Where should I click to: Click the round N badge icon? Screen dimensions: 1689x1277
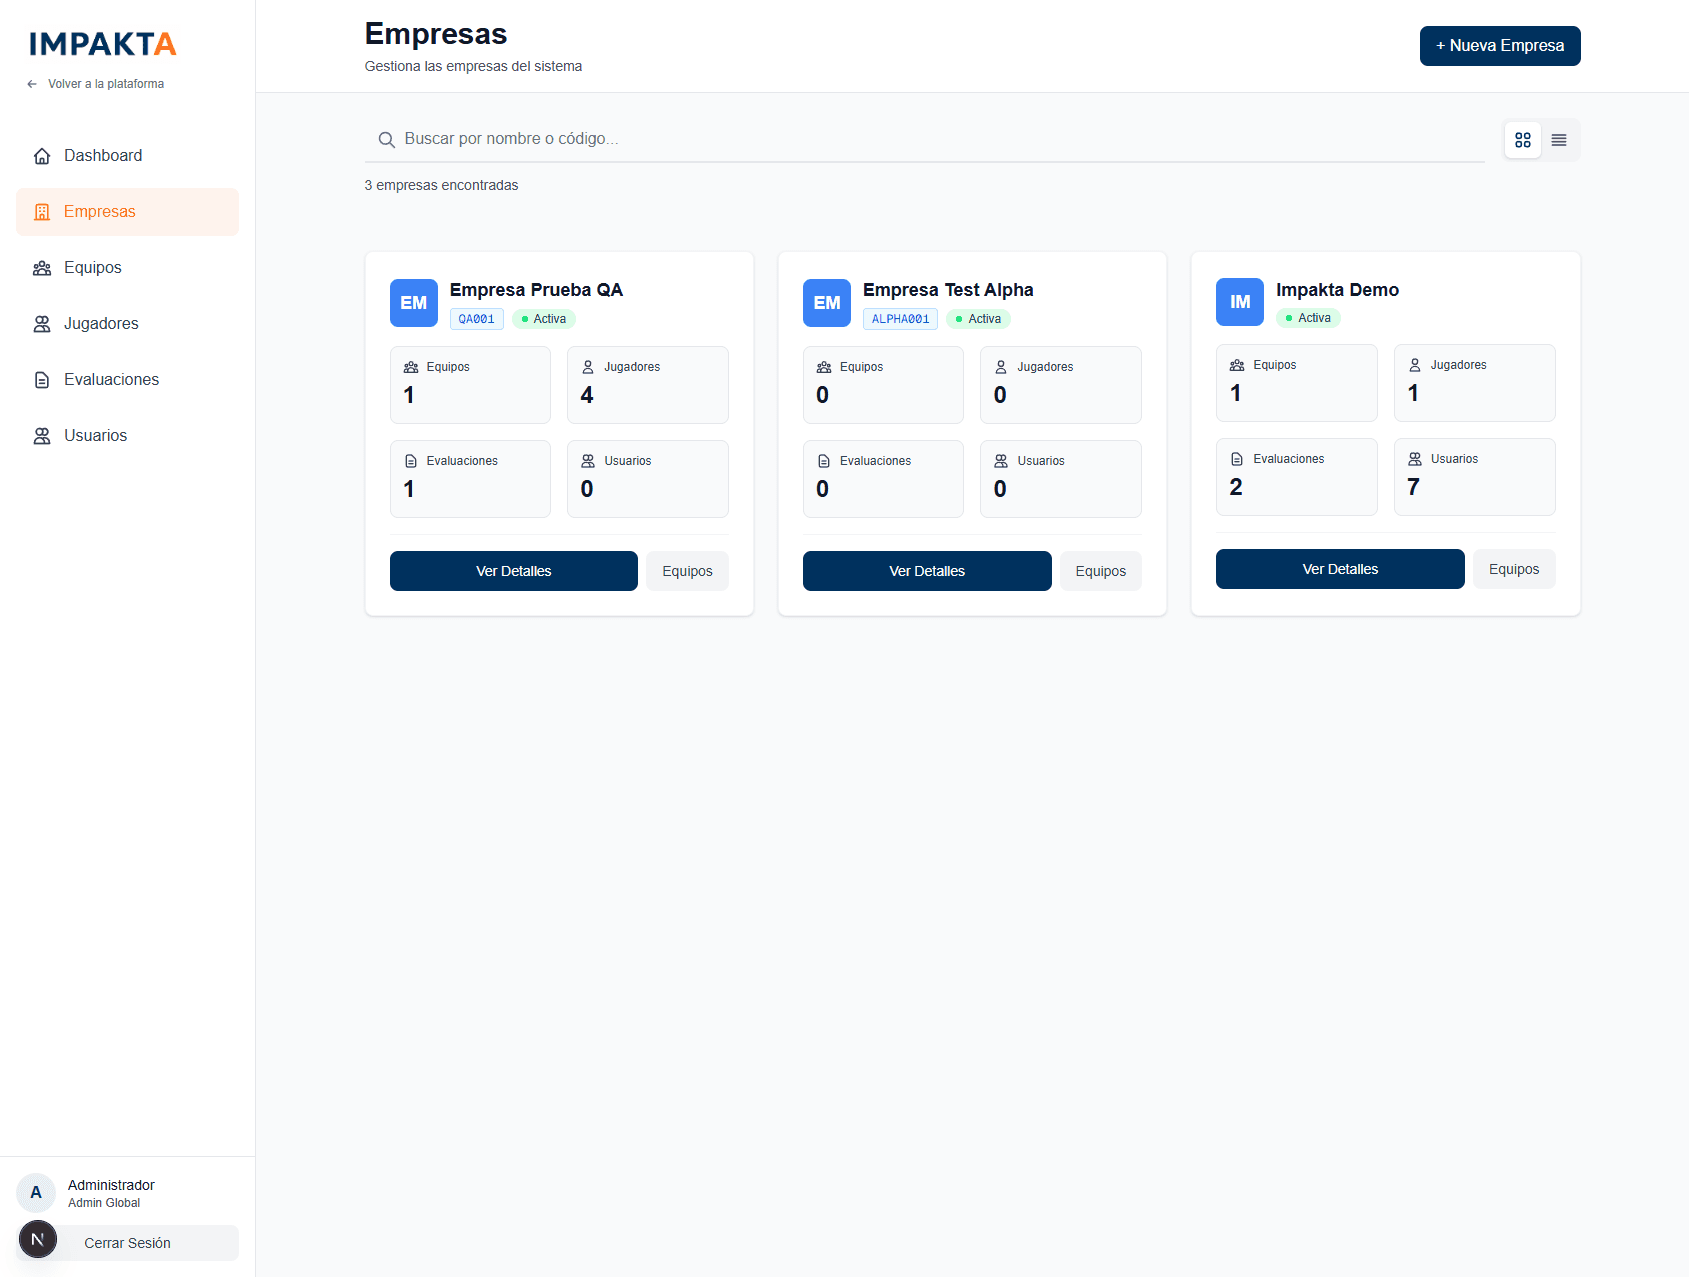[38, 1240]
